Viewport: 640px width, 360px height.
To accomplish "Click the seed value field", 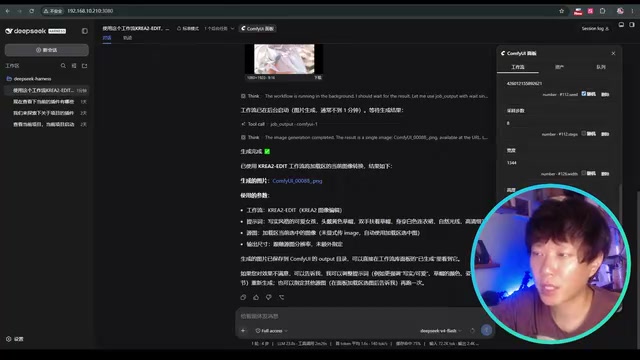I will (558, 83).
